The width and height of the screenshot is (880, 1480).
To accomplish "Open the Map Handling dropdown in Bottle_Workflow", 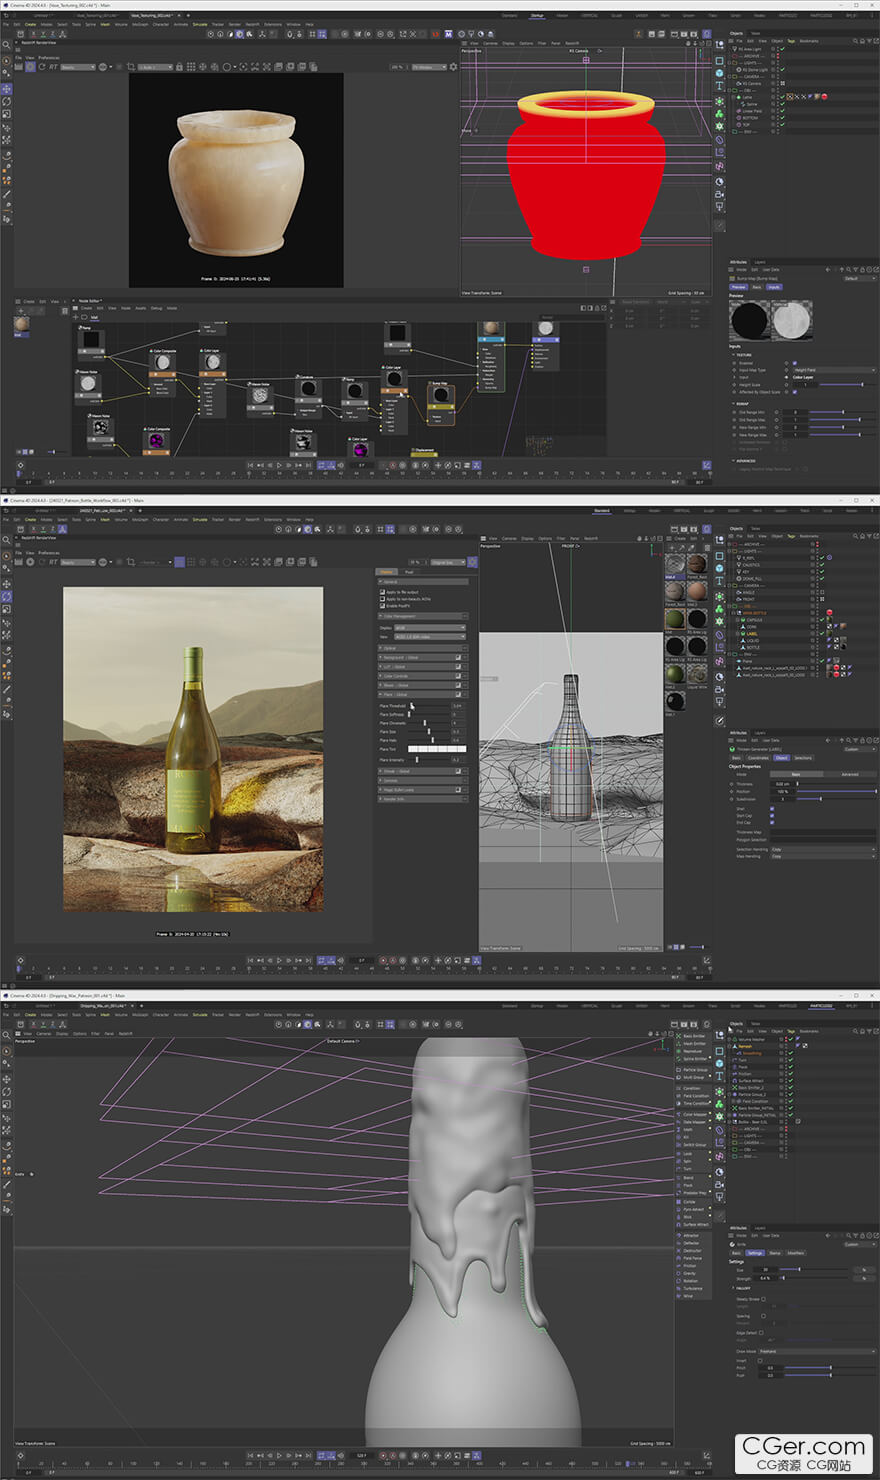I will coord(823,856).
